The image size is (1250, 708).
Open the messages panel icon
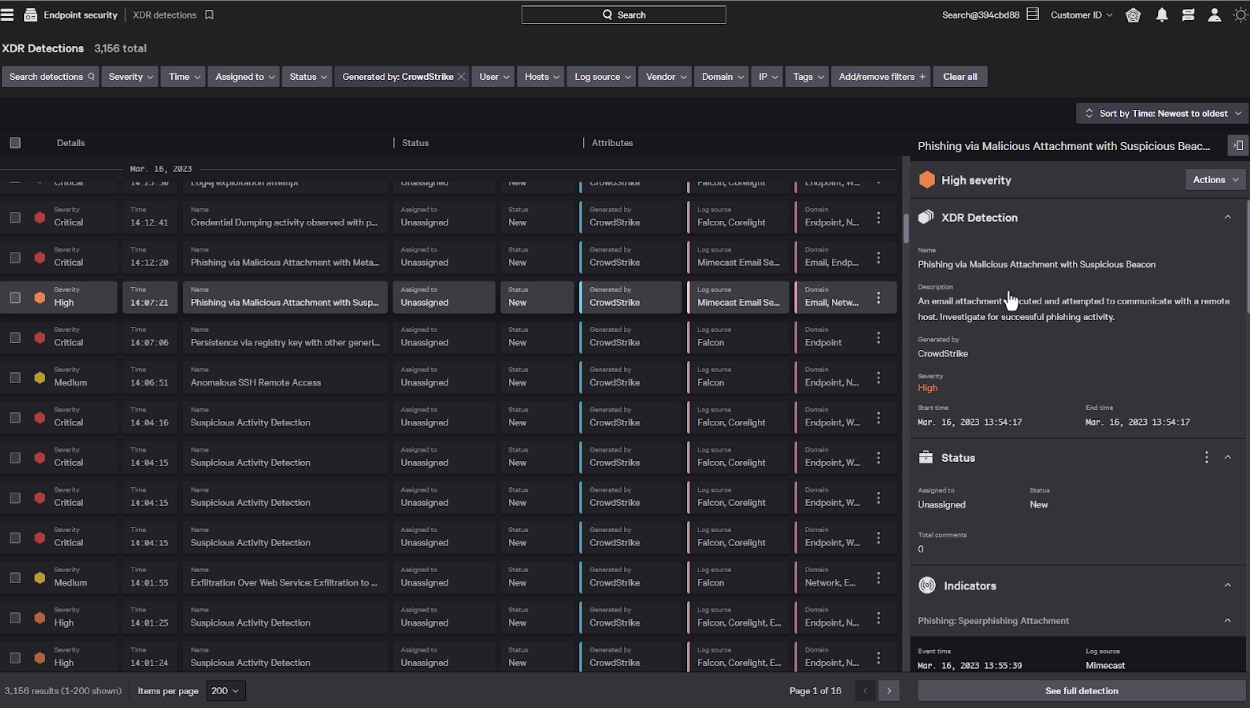1188,14
